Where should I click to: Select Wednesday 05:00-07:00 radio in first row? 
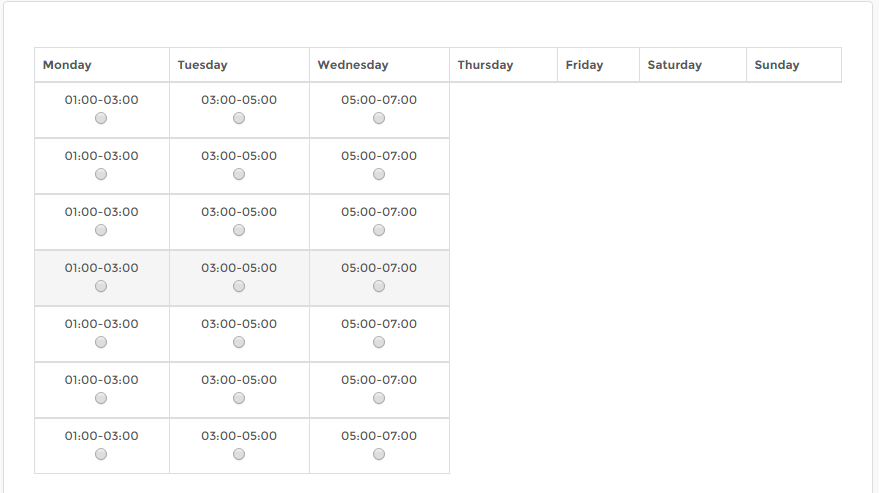(x=379, y=118)
